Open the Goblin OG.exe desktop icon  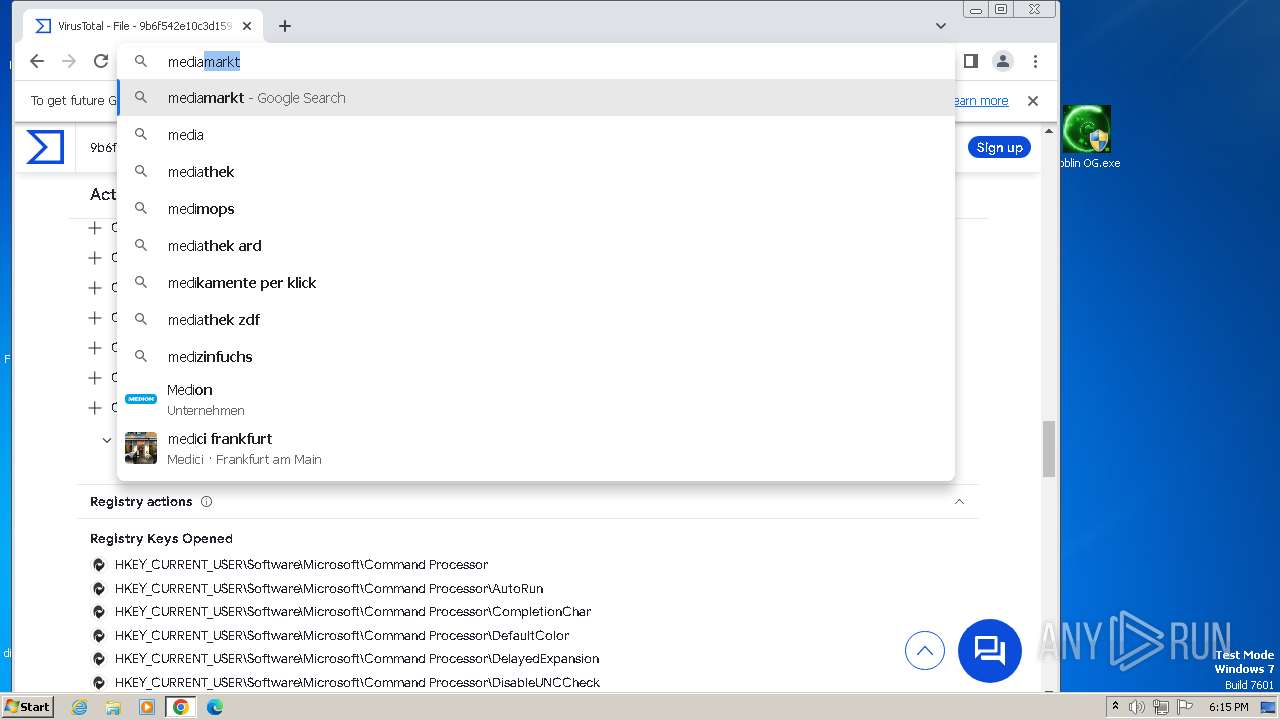tap(1087, 137)
